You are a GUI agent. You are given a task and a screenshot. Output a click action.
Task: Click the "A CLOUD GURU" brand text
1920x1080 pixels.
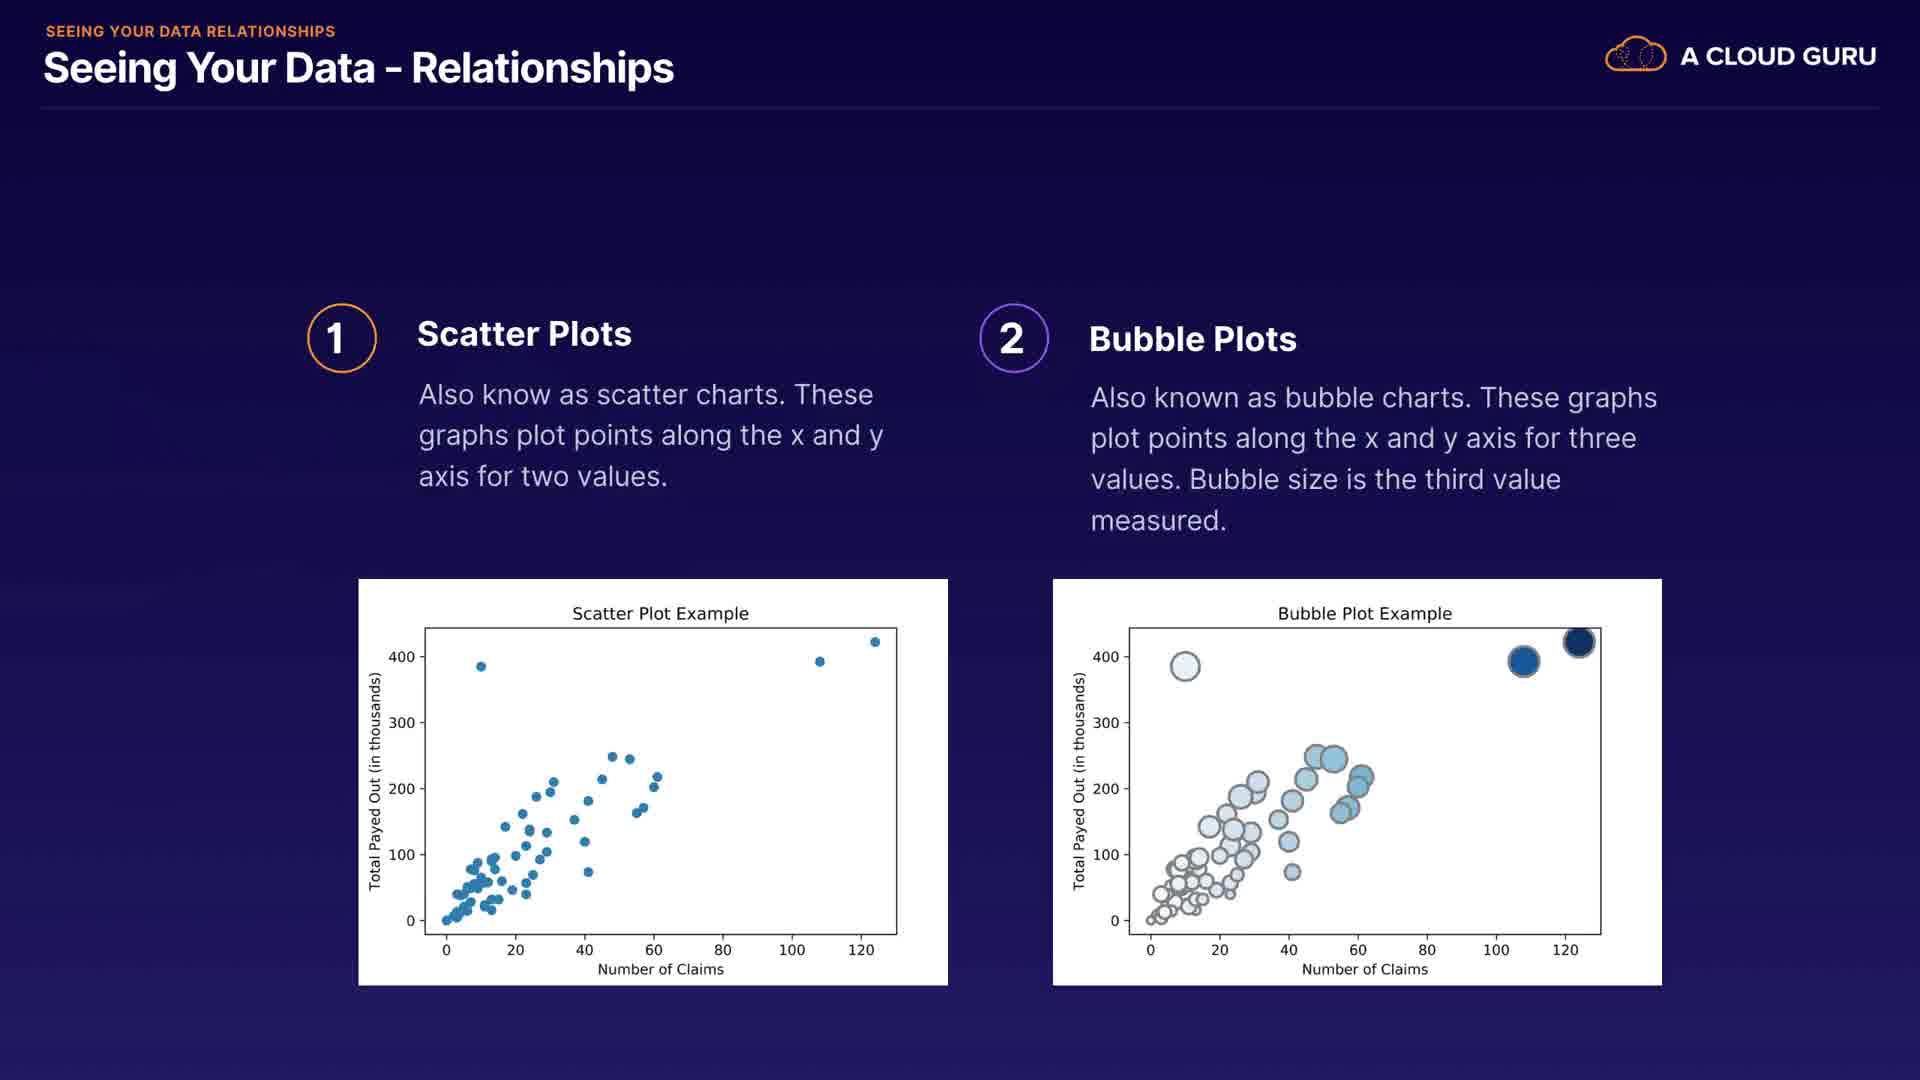point(1778,56)
